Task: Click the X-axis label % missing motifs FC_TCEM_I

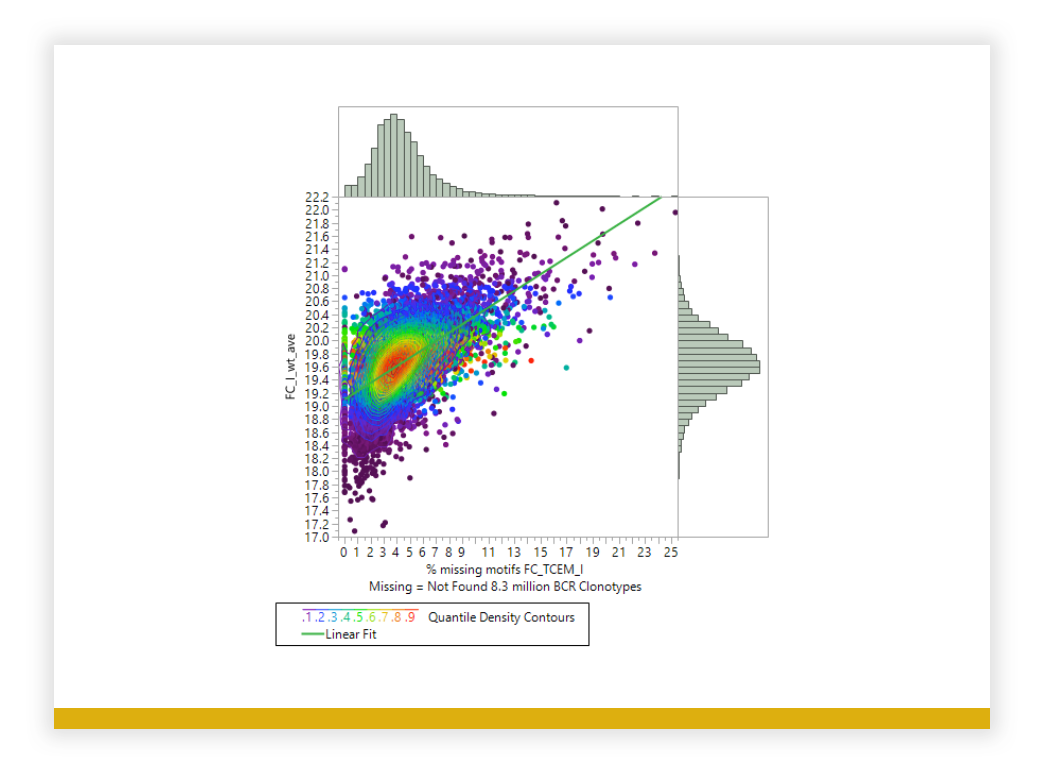Action: [x=505, y=570]
